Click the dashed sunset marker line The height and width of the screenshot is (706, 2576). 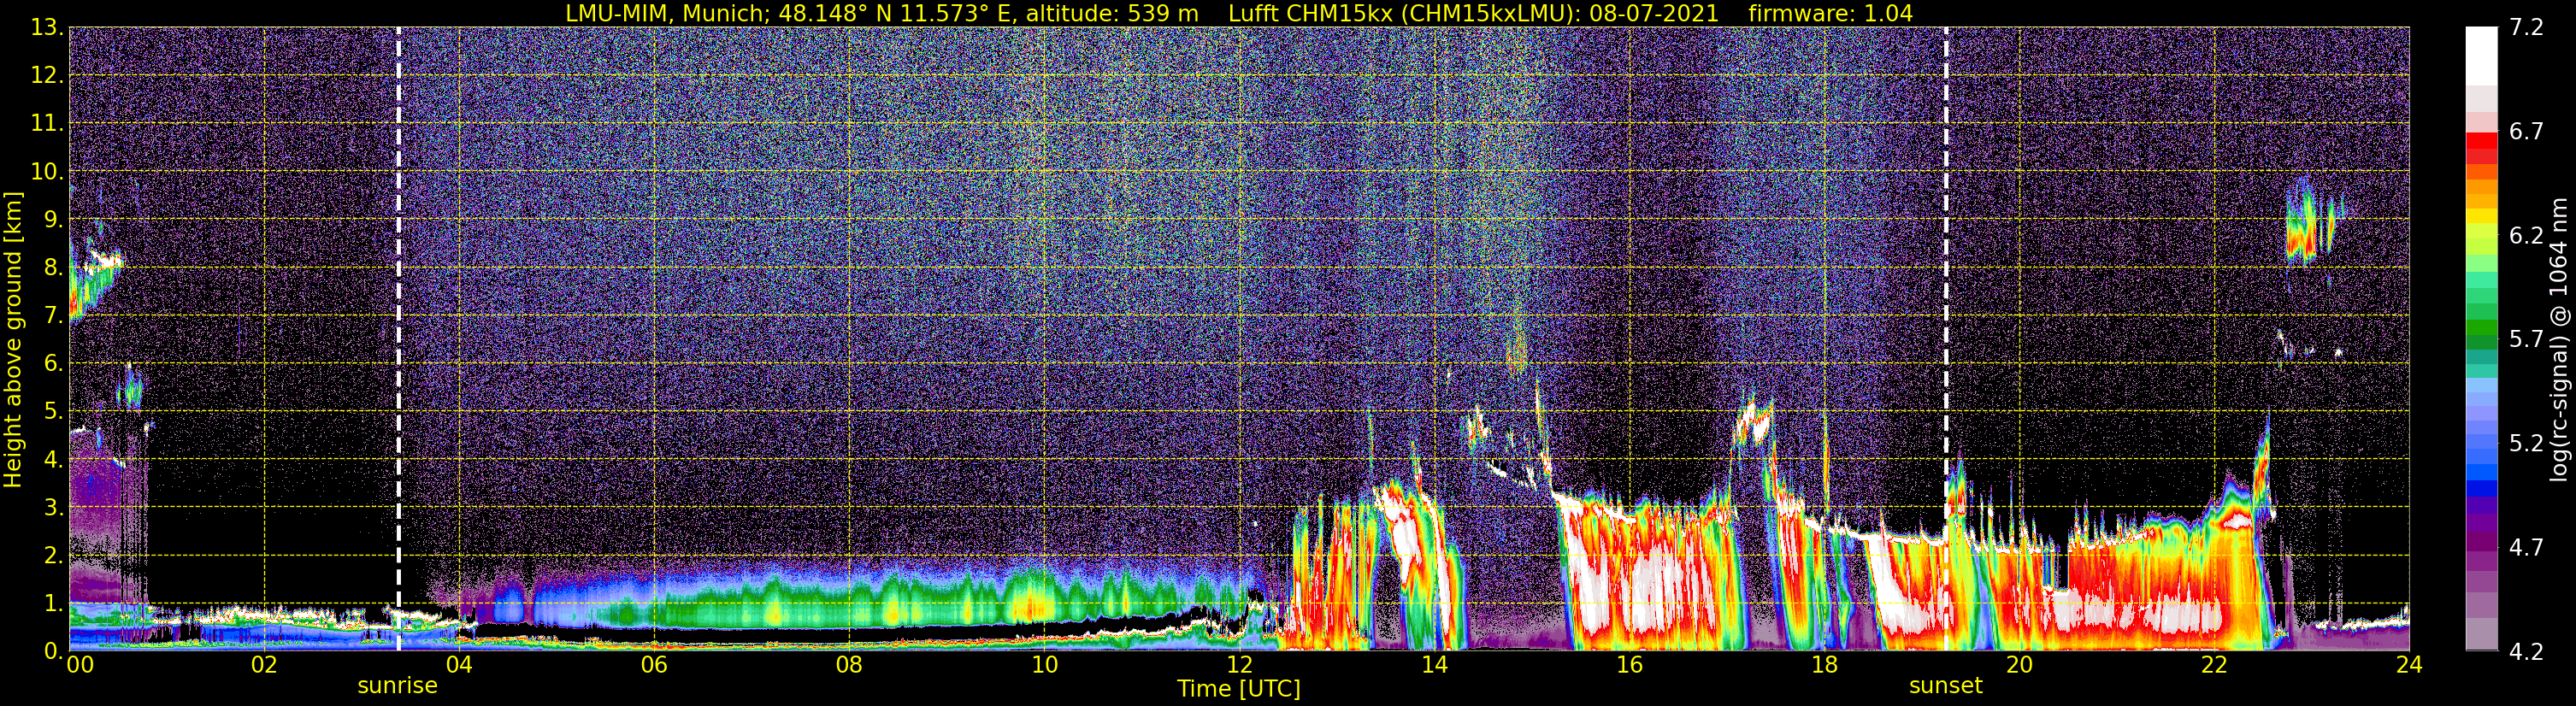1946,338
